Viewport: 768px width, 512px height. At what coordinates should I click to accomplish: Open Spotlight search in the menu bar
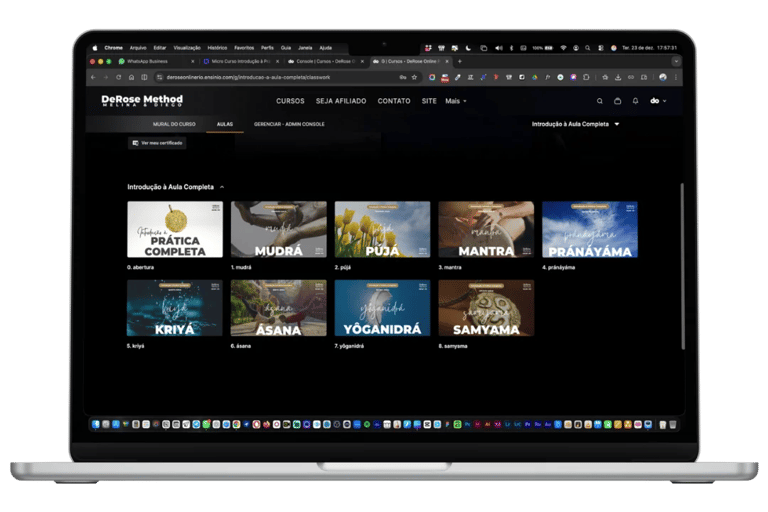pyautogui.click(x=587, y=48)
